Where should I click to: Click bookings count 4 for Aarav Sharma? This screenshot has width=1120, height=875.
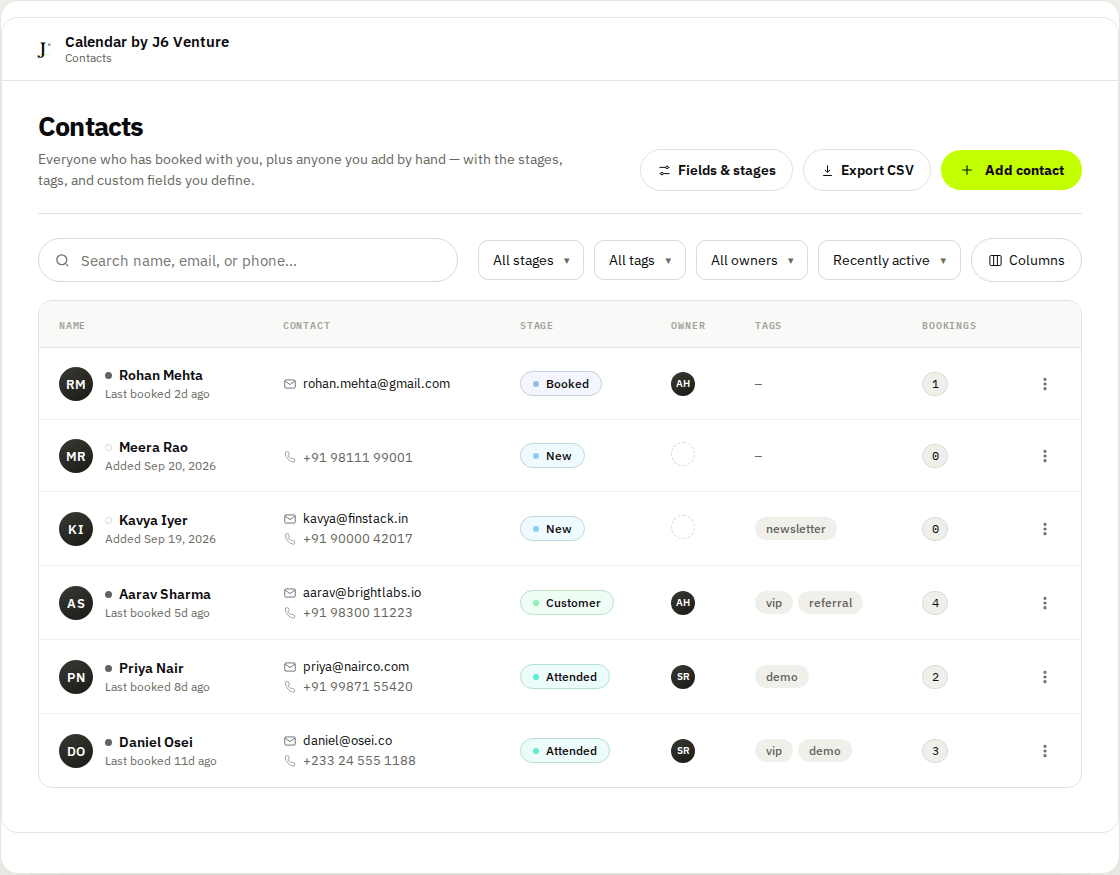coord(935,603)
